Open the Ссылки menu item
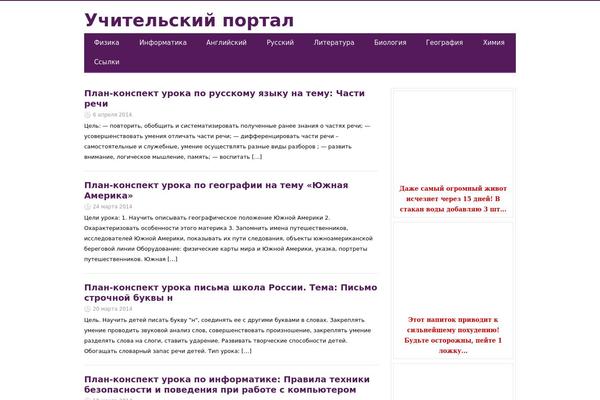Image resolution: width=600 pixels, height=400 pixels. tap(106, 62)
